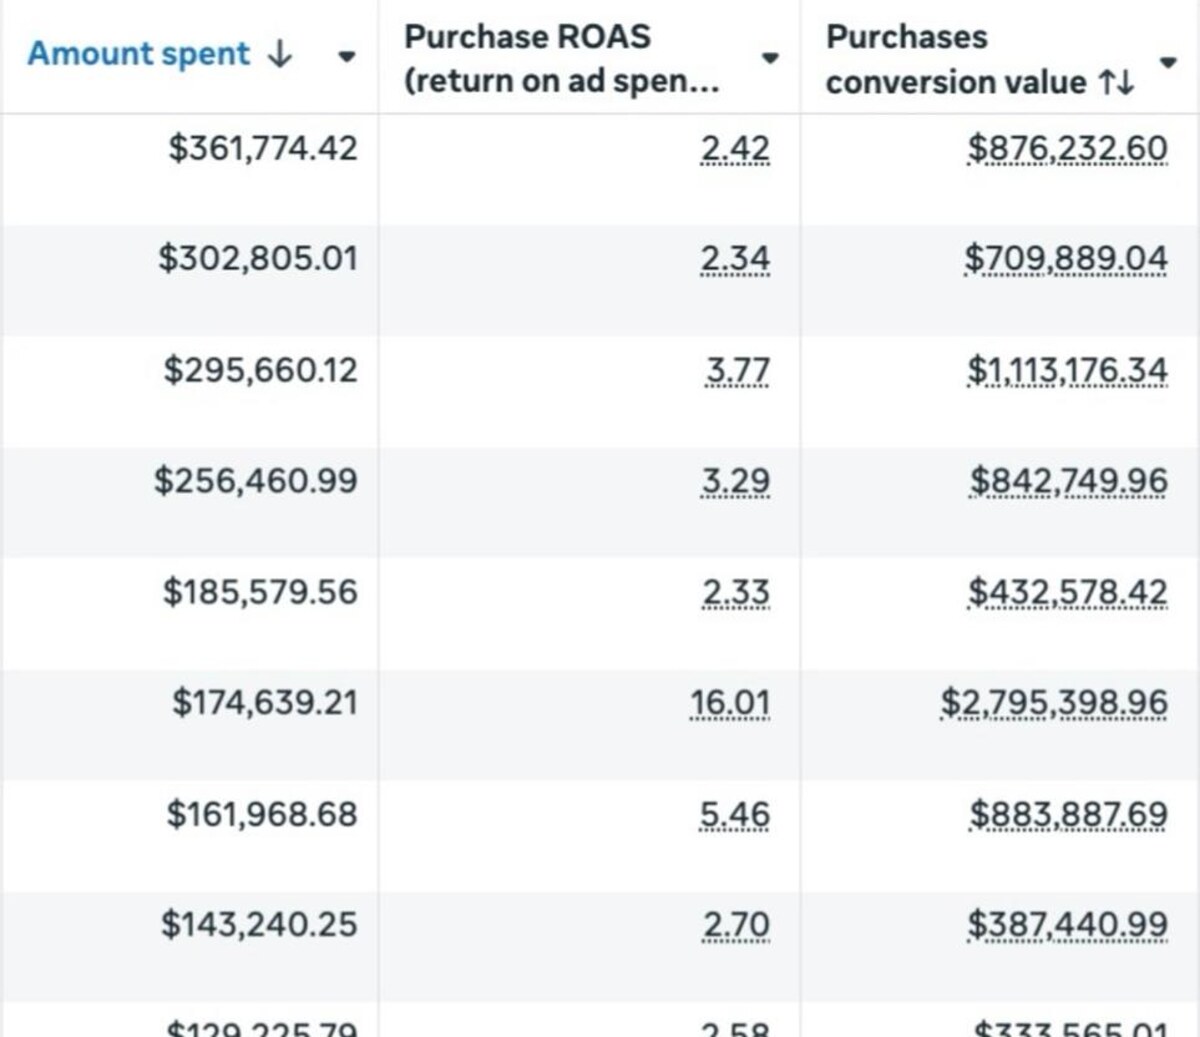Click the 2.42 ROAS value
This screenshot has height=1037, width=1200.
(736, 148)
